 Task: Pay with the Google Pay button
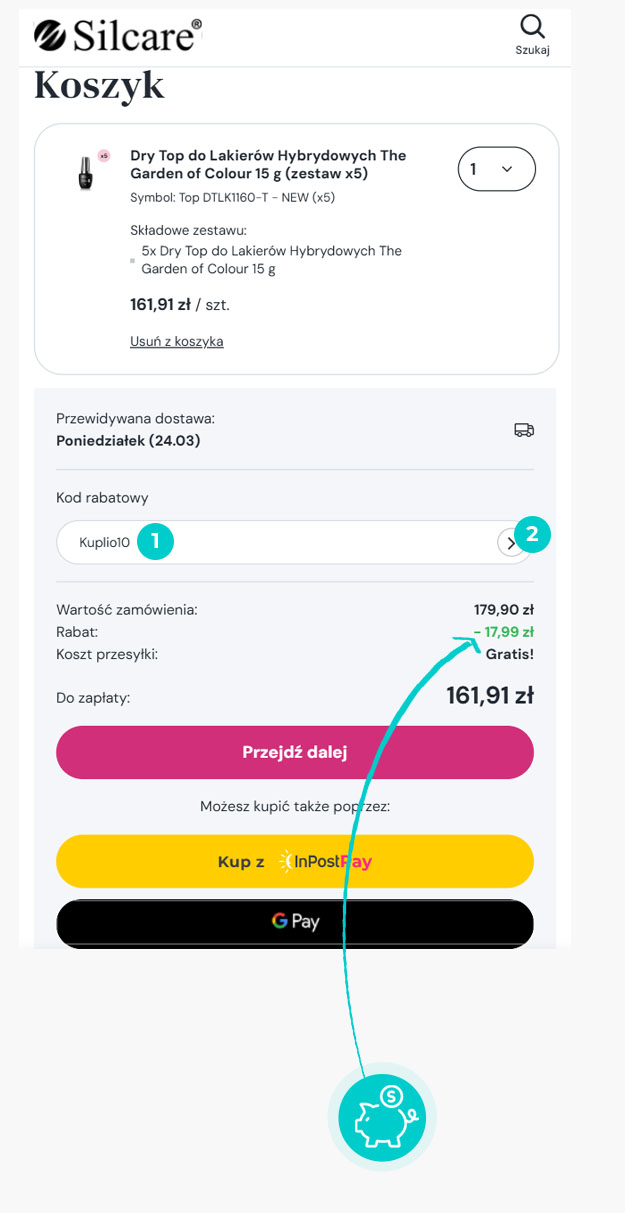pyautogui.click(x=295, y=922)
